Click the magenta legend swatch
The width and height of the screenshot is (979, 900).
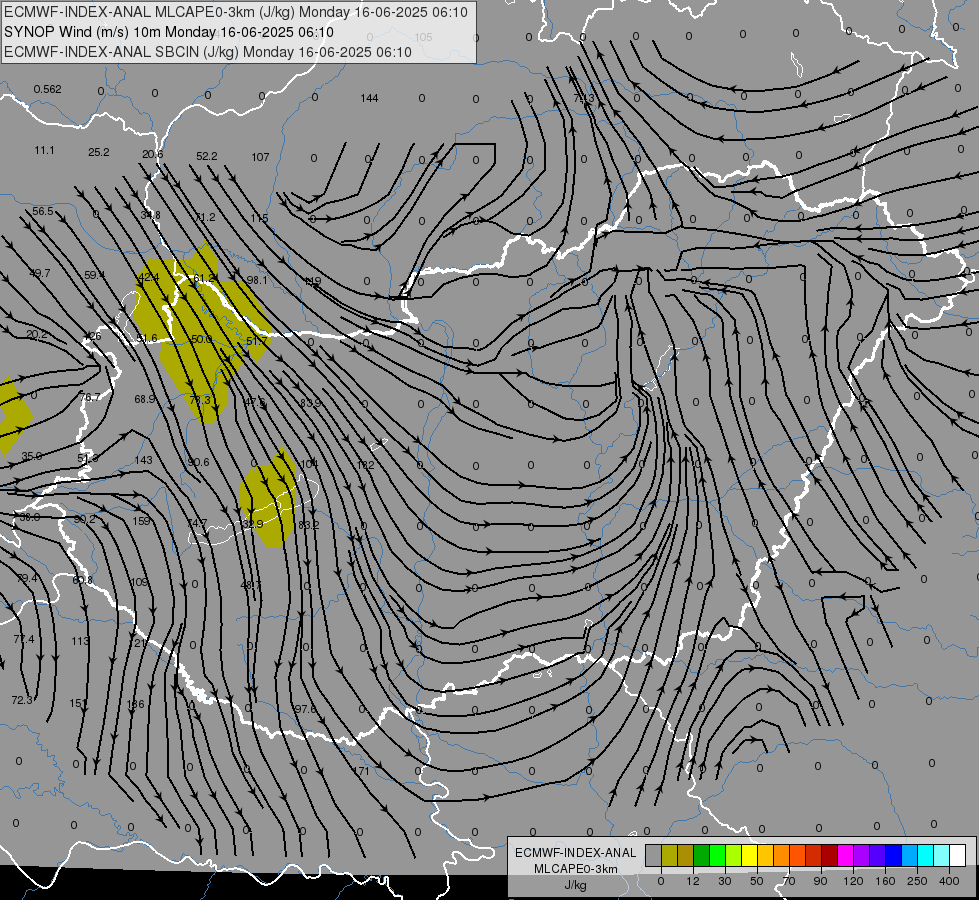[845, 856]
